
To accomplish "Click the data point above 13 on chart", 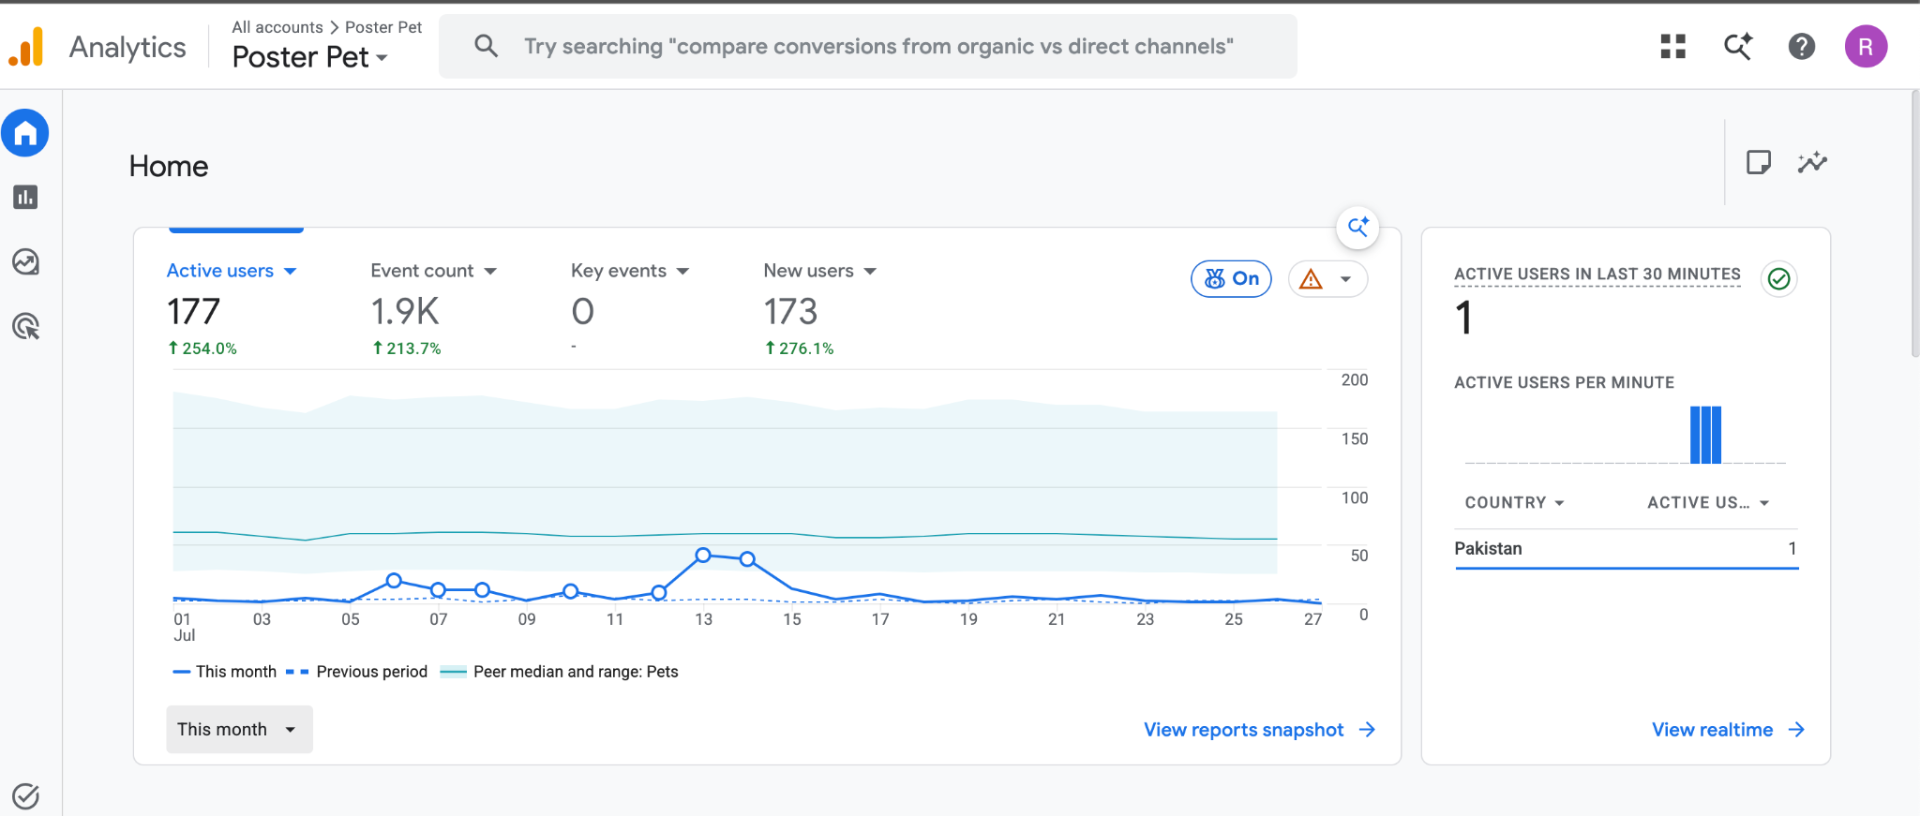I will pyautogui.click(x=703, y=555).
